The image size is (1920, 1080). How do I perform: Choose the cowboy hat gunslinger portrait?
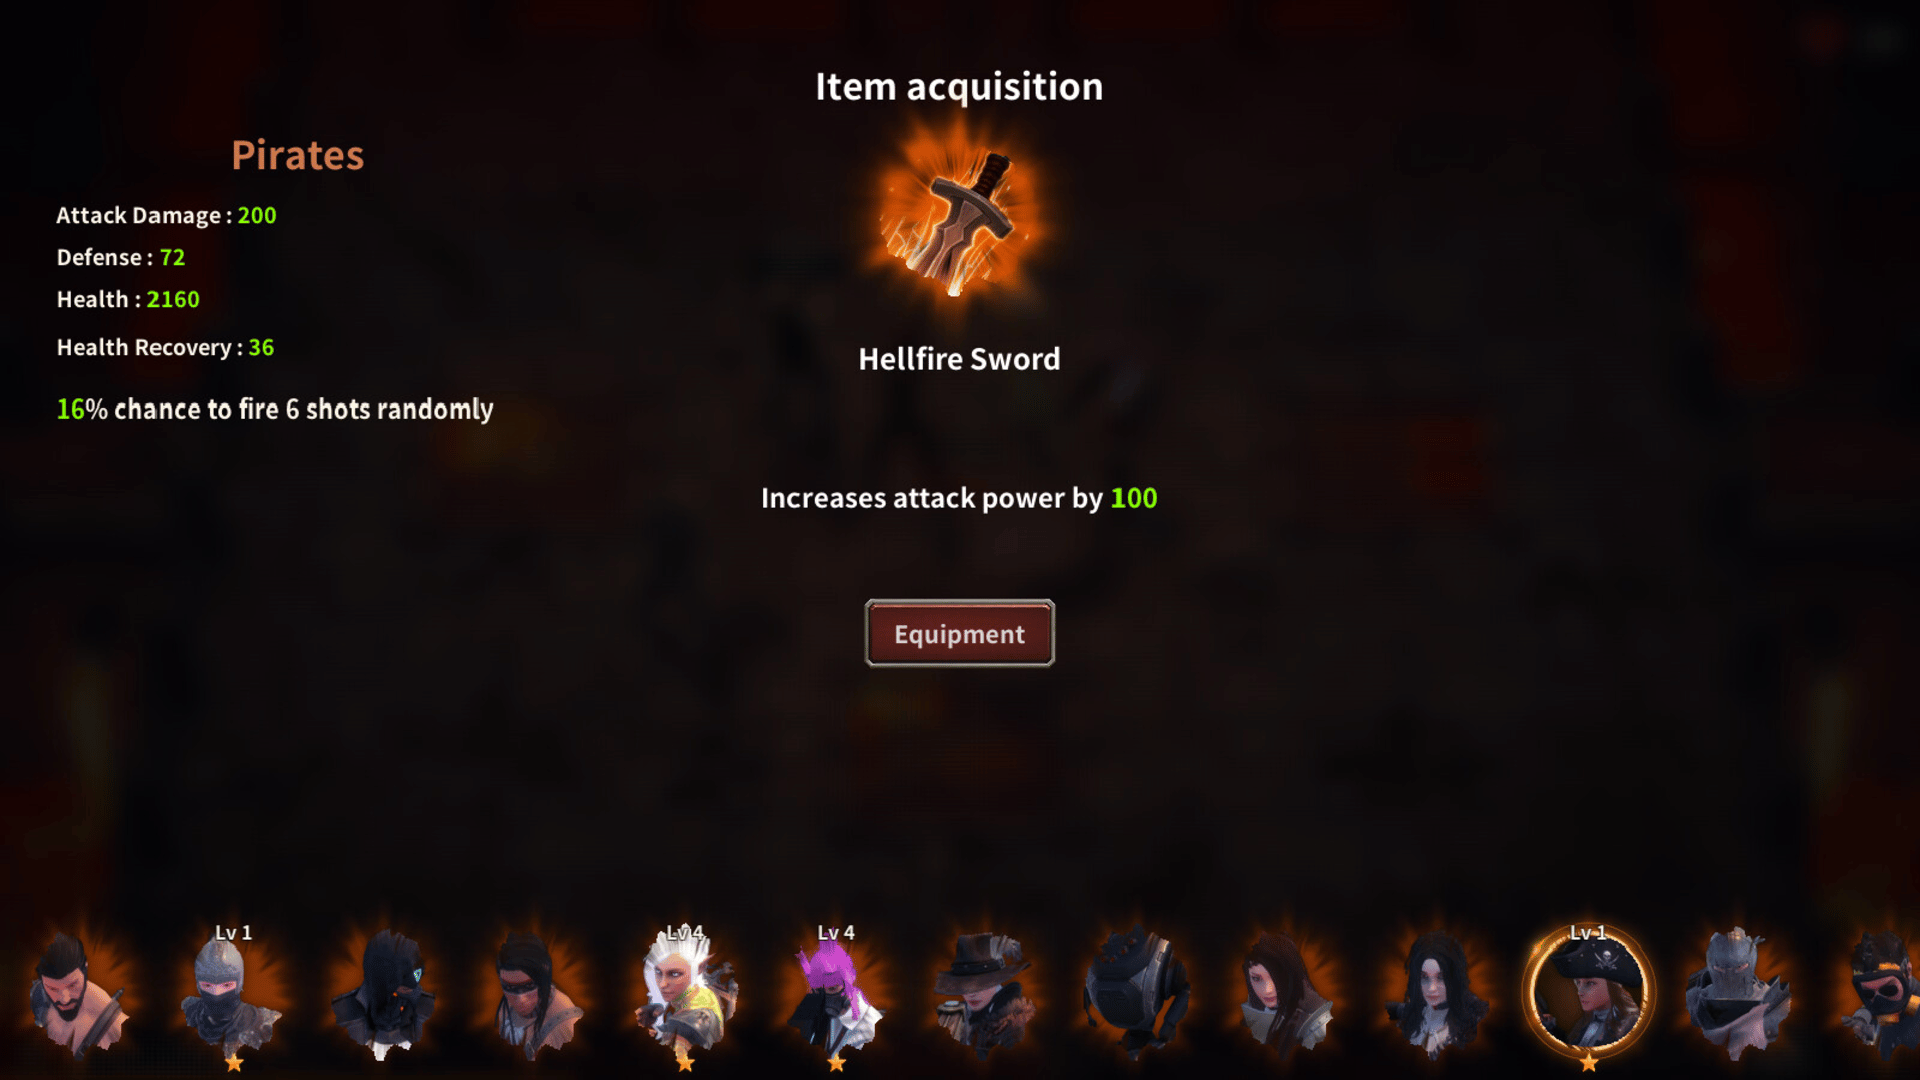pyautogui.click(x=986, y=995)
